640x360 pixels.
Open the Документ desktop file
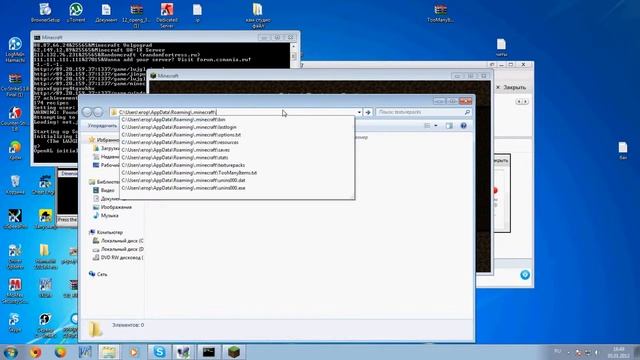coord(106,12)
